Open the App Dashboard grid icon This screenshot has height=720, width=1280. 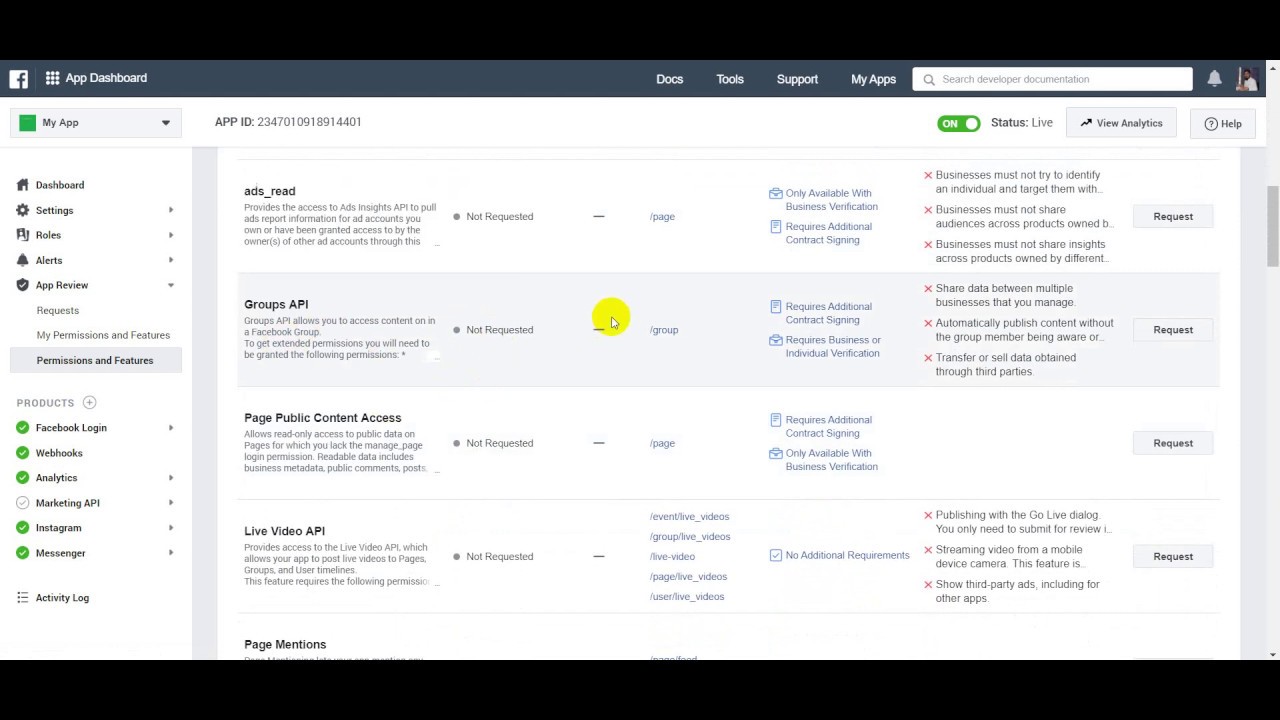[x=52, y=78]
